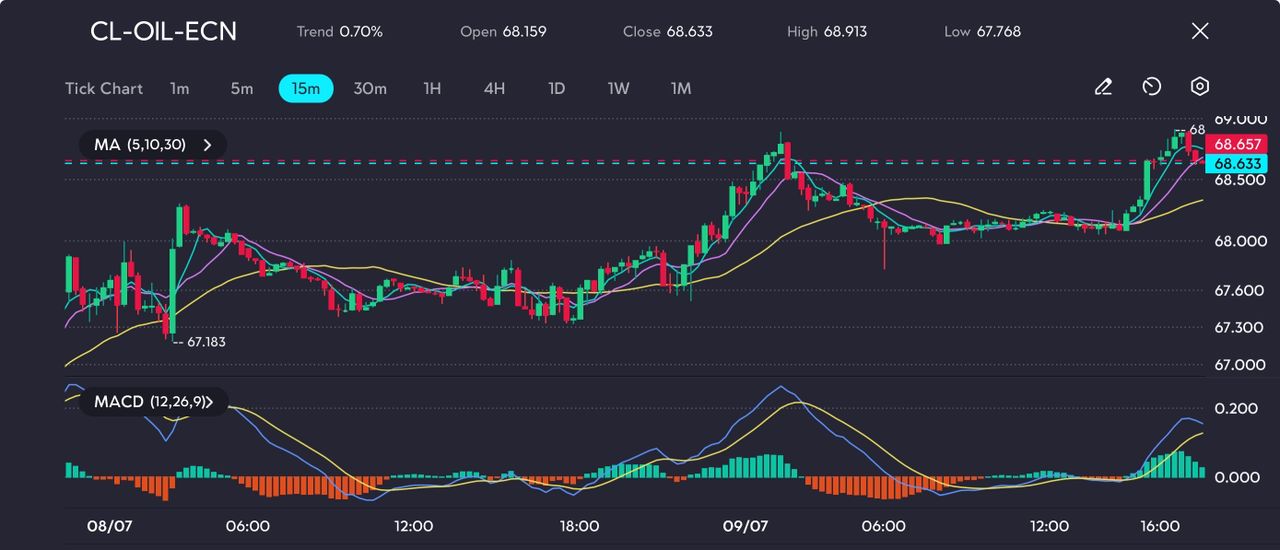The width and height of the screenshot is (1280, 550).
Task: Expand the MACD (12,26,9) indicator
Action: pos(152,402)
